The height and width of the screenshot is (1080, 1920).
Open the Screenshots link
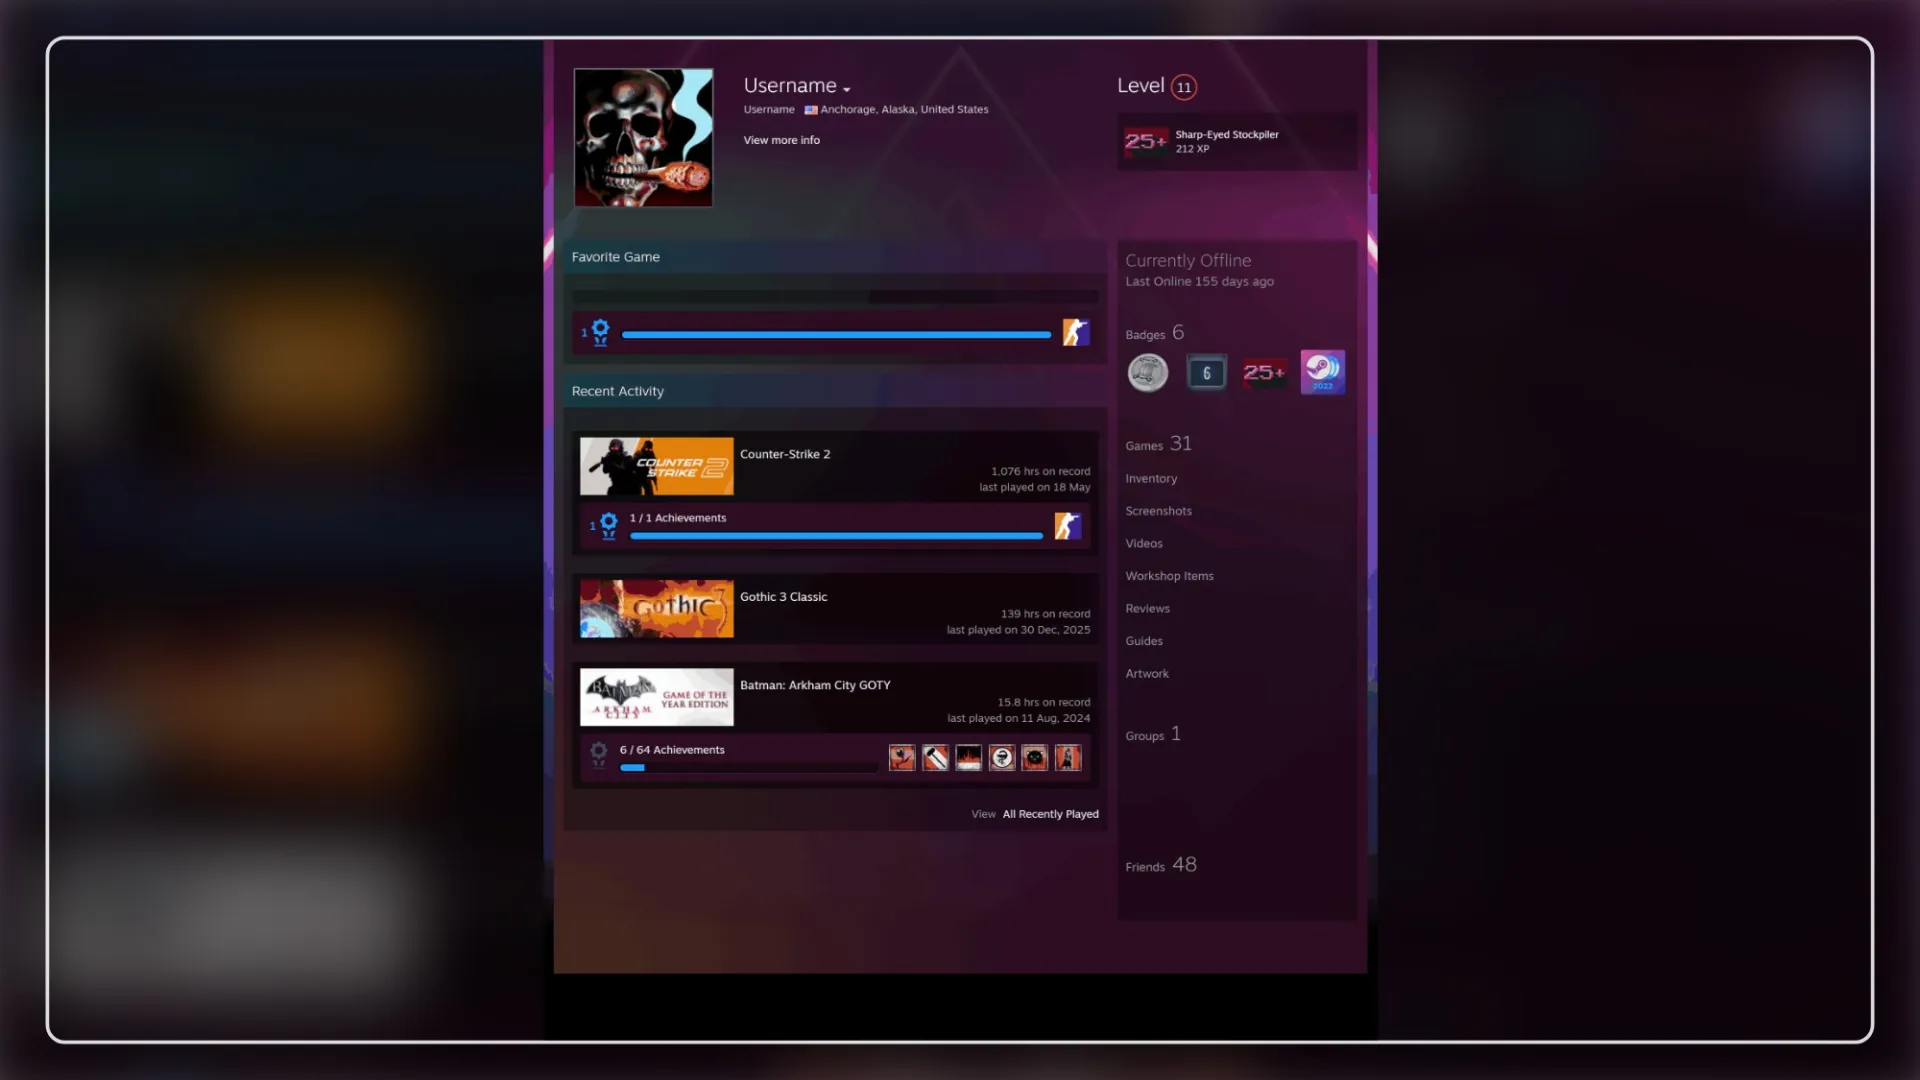coord(1158,511)
